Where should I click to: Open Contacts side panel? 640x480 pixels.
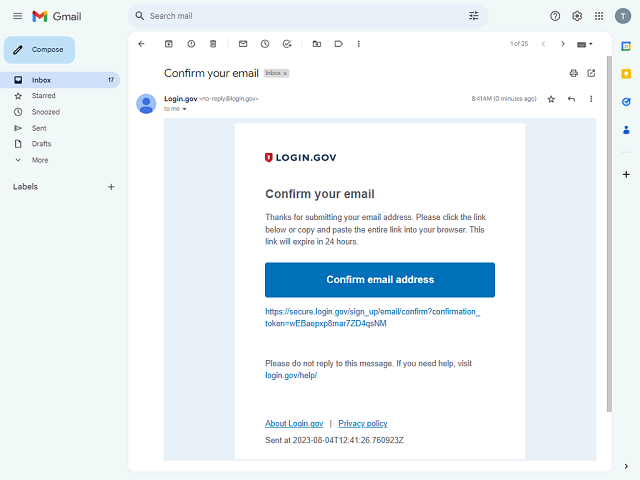coord(626,130)
